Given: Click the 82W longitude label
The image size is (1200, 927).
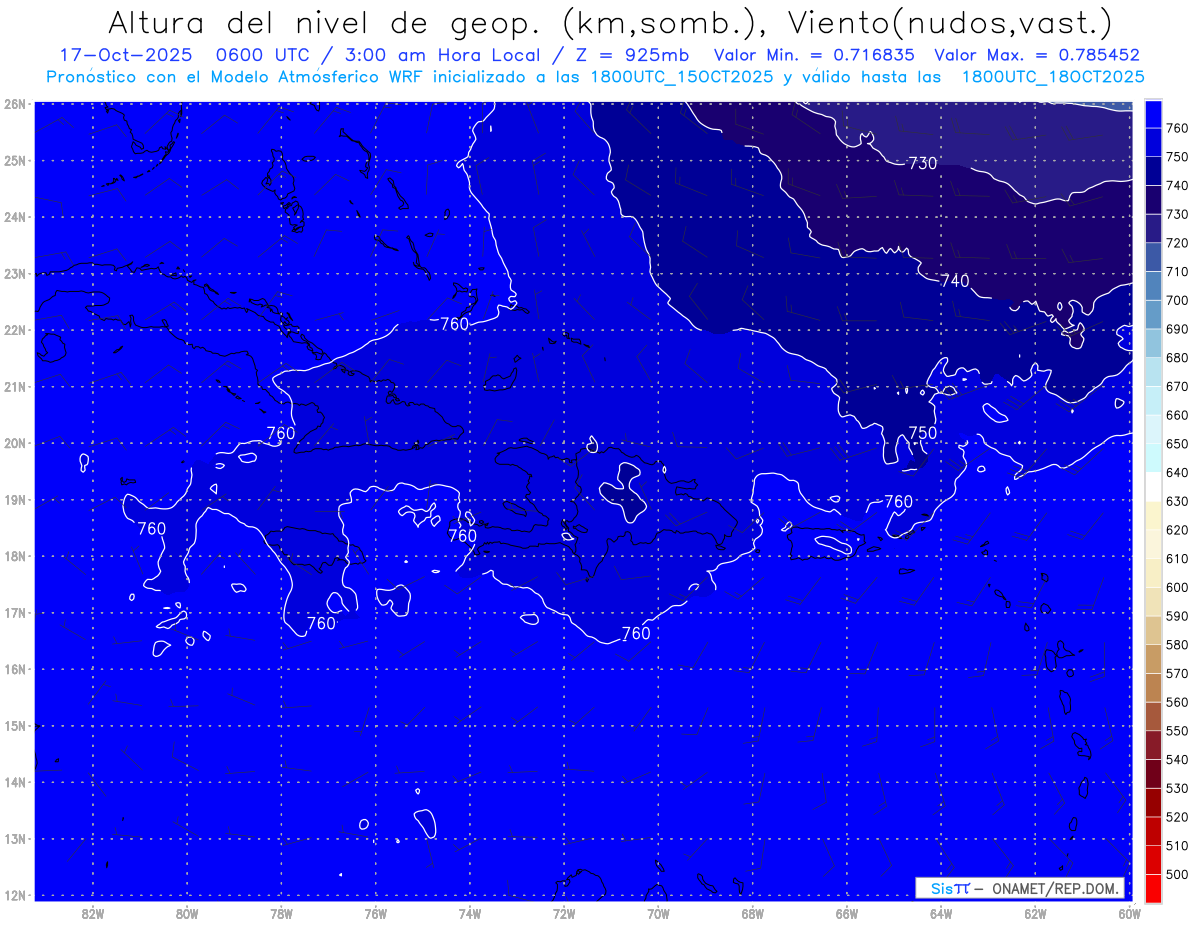Looking at the screenshot, I should coord(92,913).
